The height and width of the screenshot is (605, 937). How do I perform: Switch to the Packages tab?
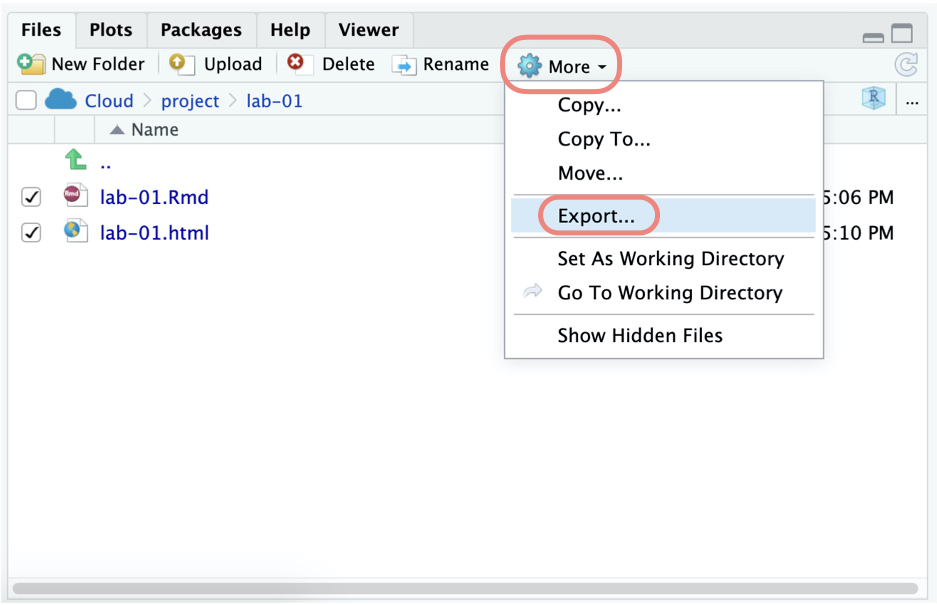click(201, 30)
